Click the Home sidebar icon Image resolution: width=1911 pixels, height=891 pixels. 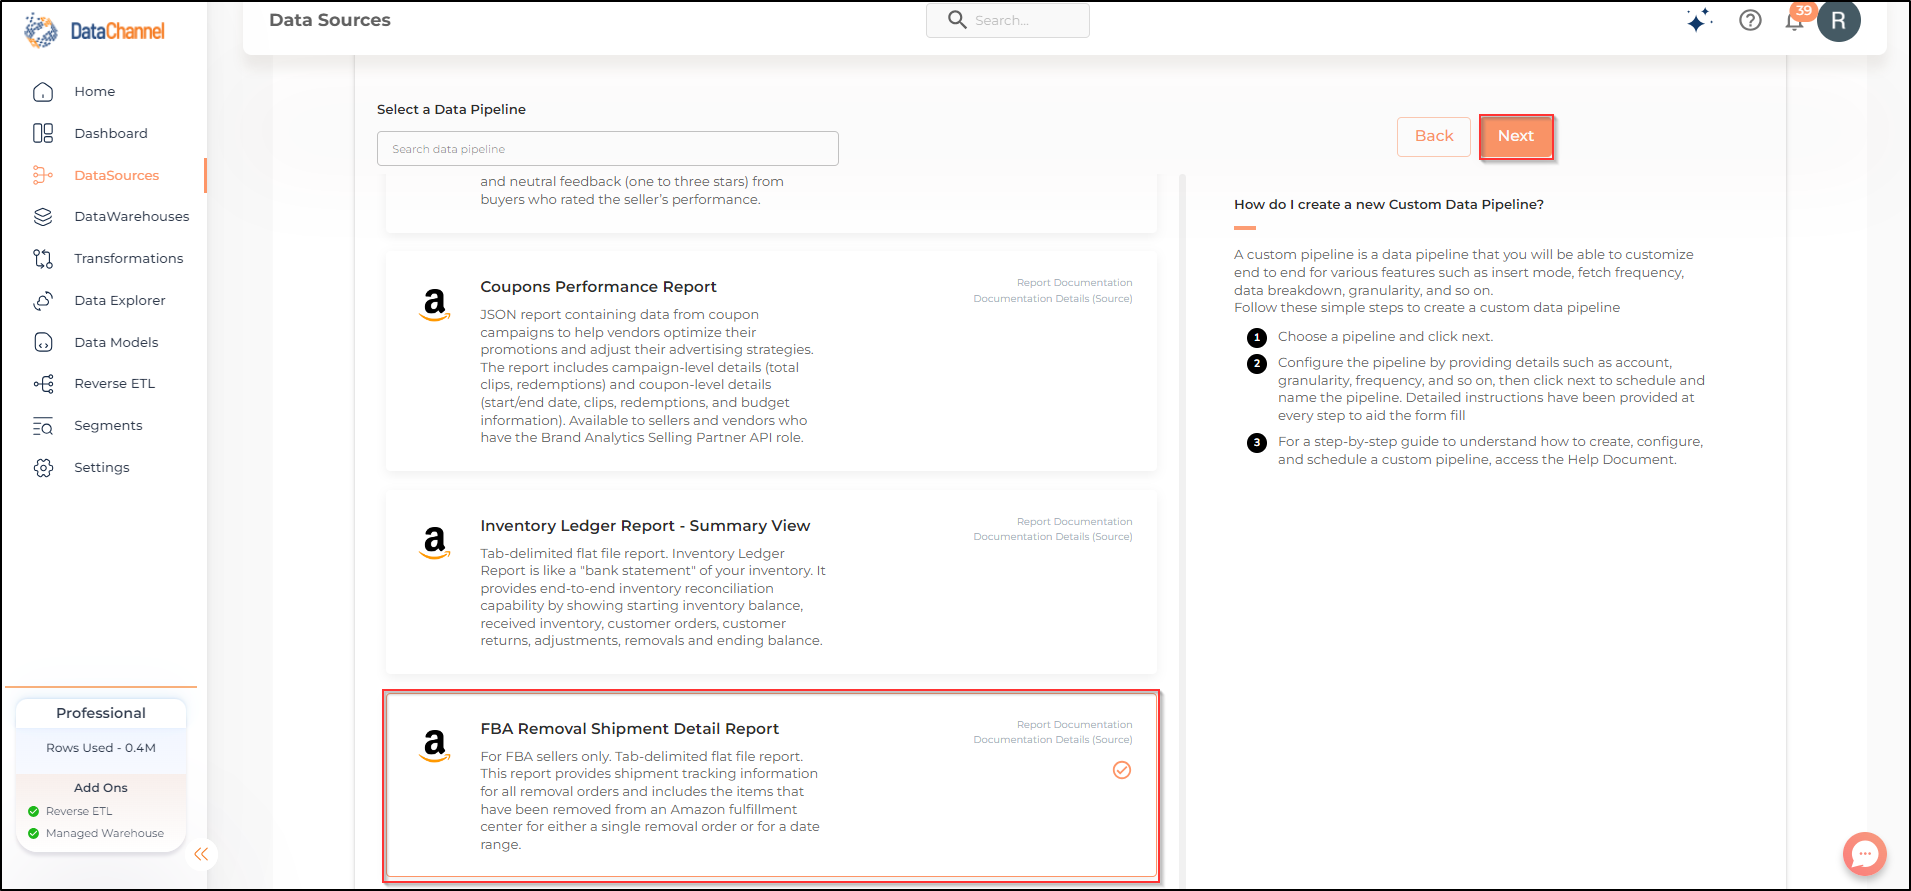[43, 92]
